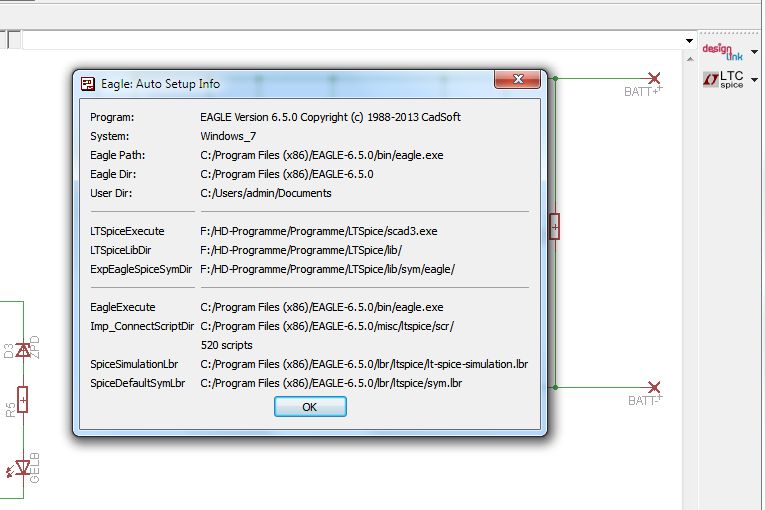Click the LTSpiceLibDir path value
This screenshot has width=765, height=510.
pos(301,250)
